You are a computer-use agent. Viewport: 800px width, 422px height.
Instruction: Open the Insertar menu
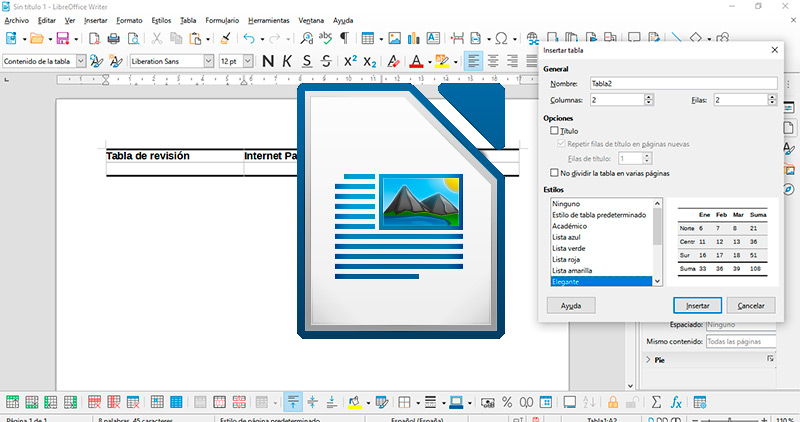coord(96,20)
